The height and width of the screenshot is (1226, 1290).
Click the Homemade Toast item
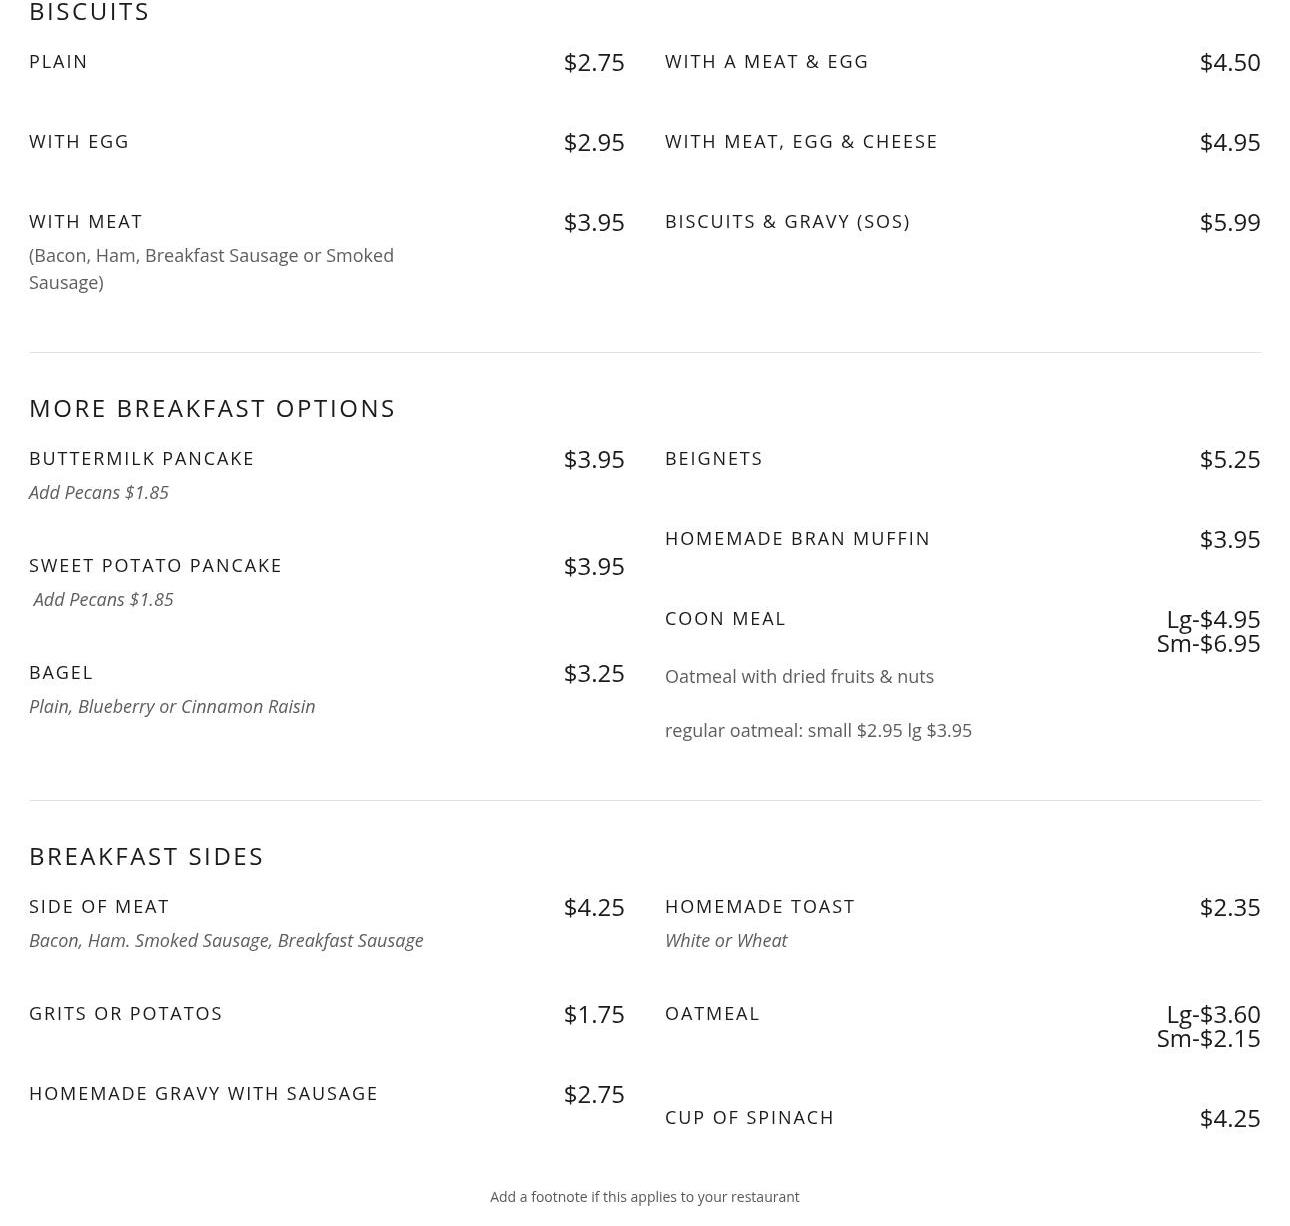coord(760,907)
